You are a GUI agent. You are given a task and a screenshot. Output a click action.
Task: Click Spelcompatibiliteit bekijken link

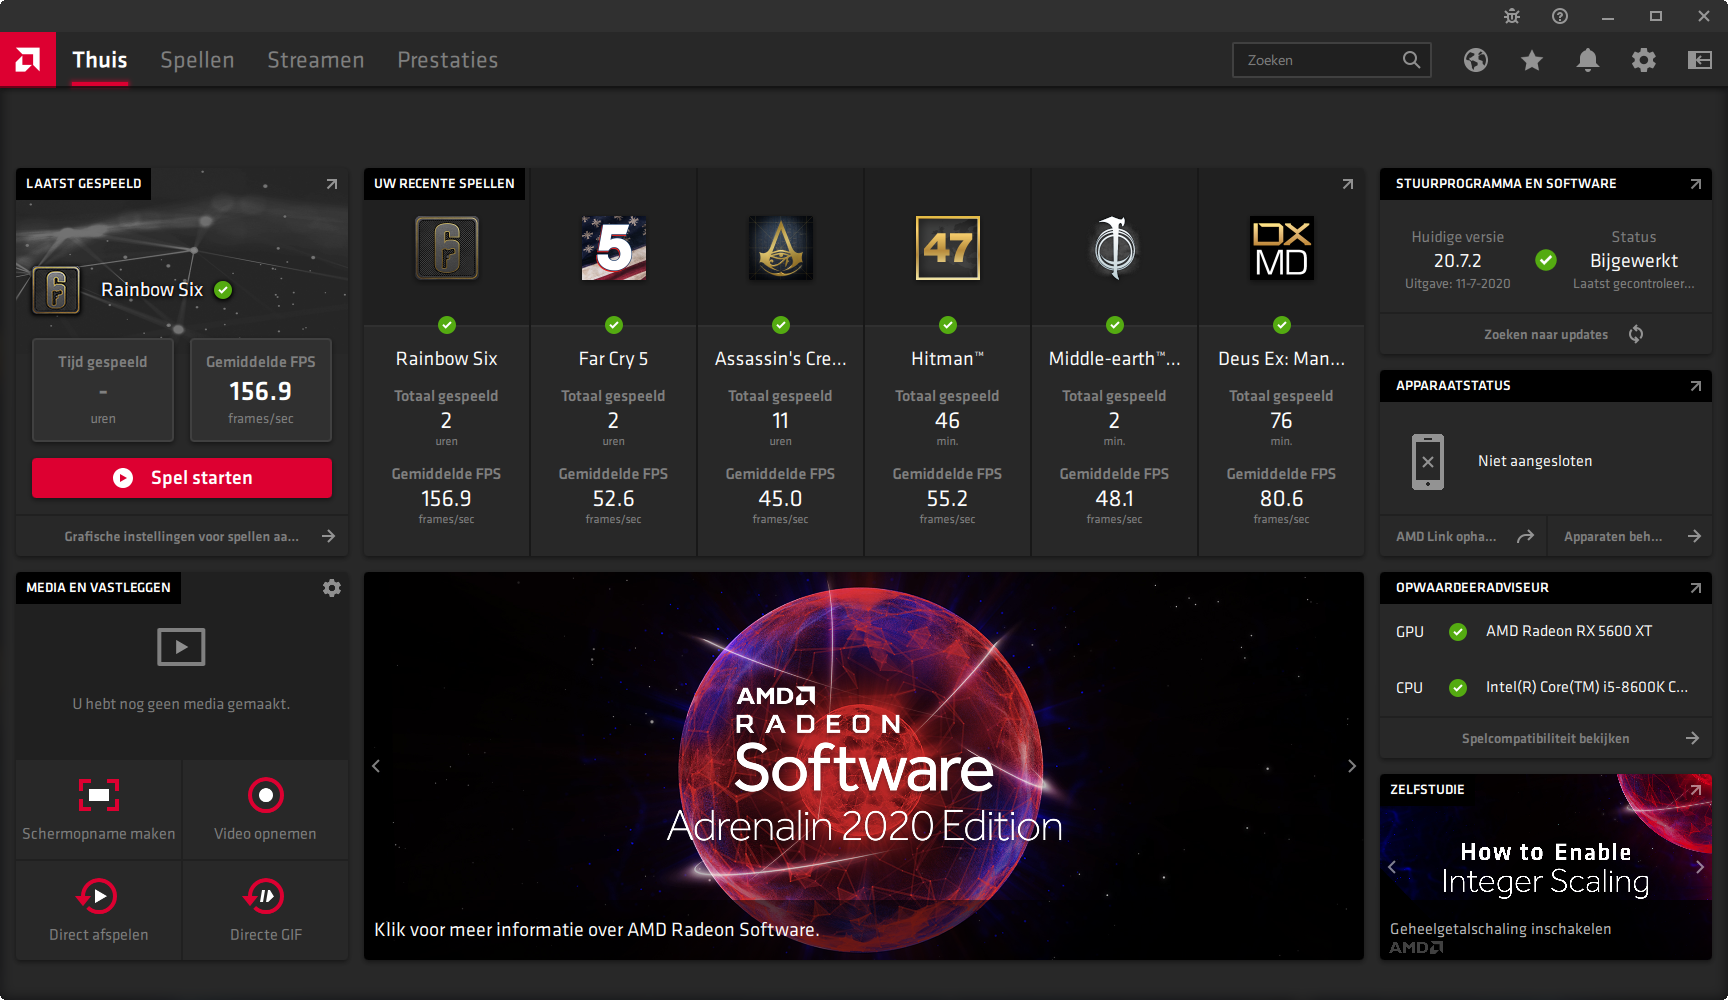[1546, 739]
